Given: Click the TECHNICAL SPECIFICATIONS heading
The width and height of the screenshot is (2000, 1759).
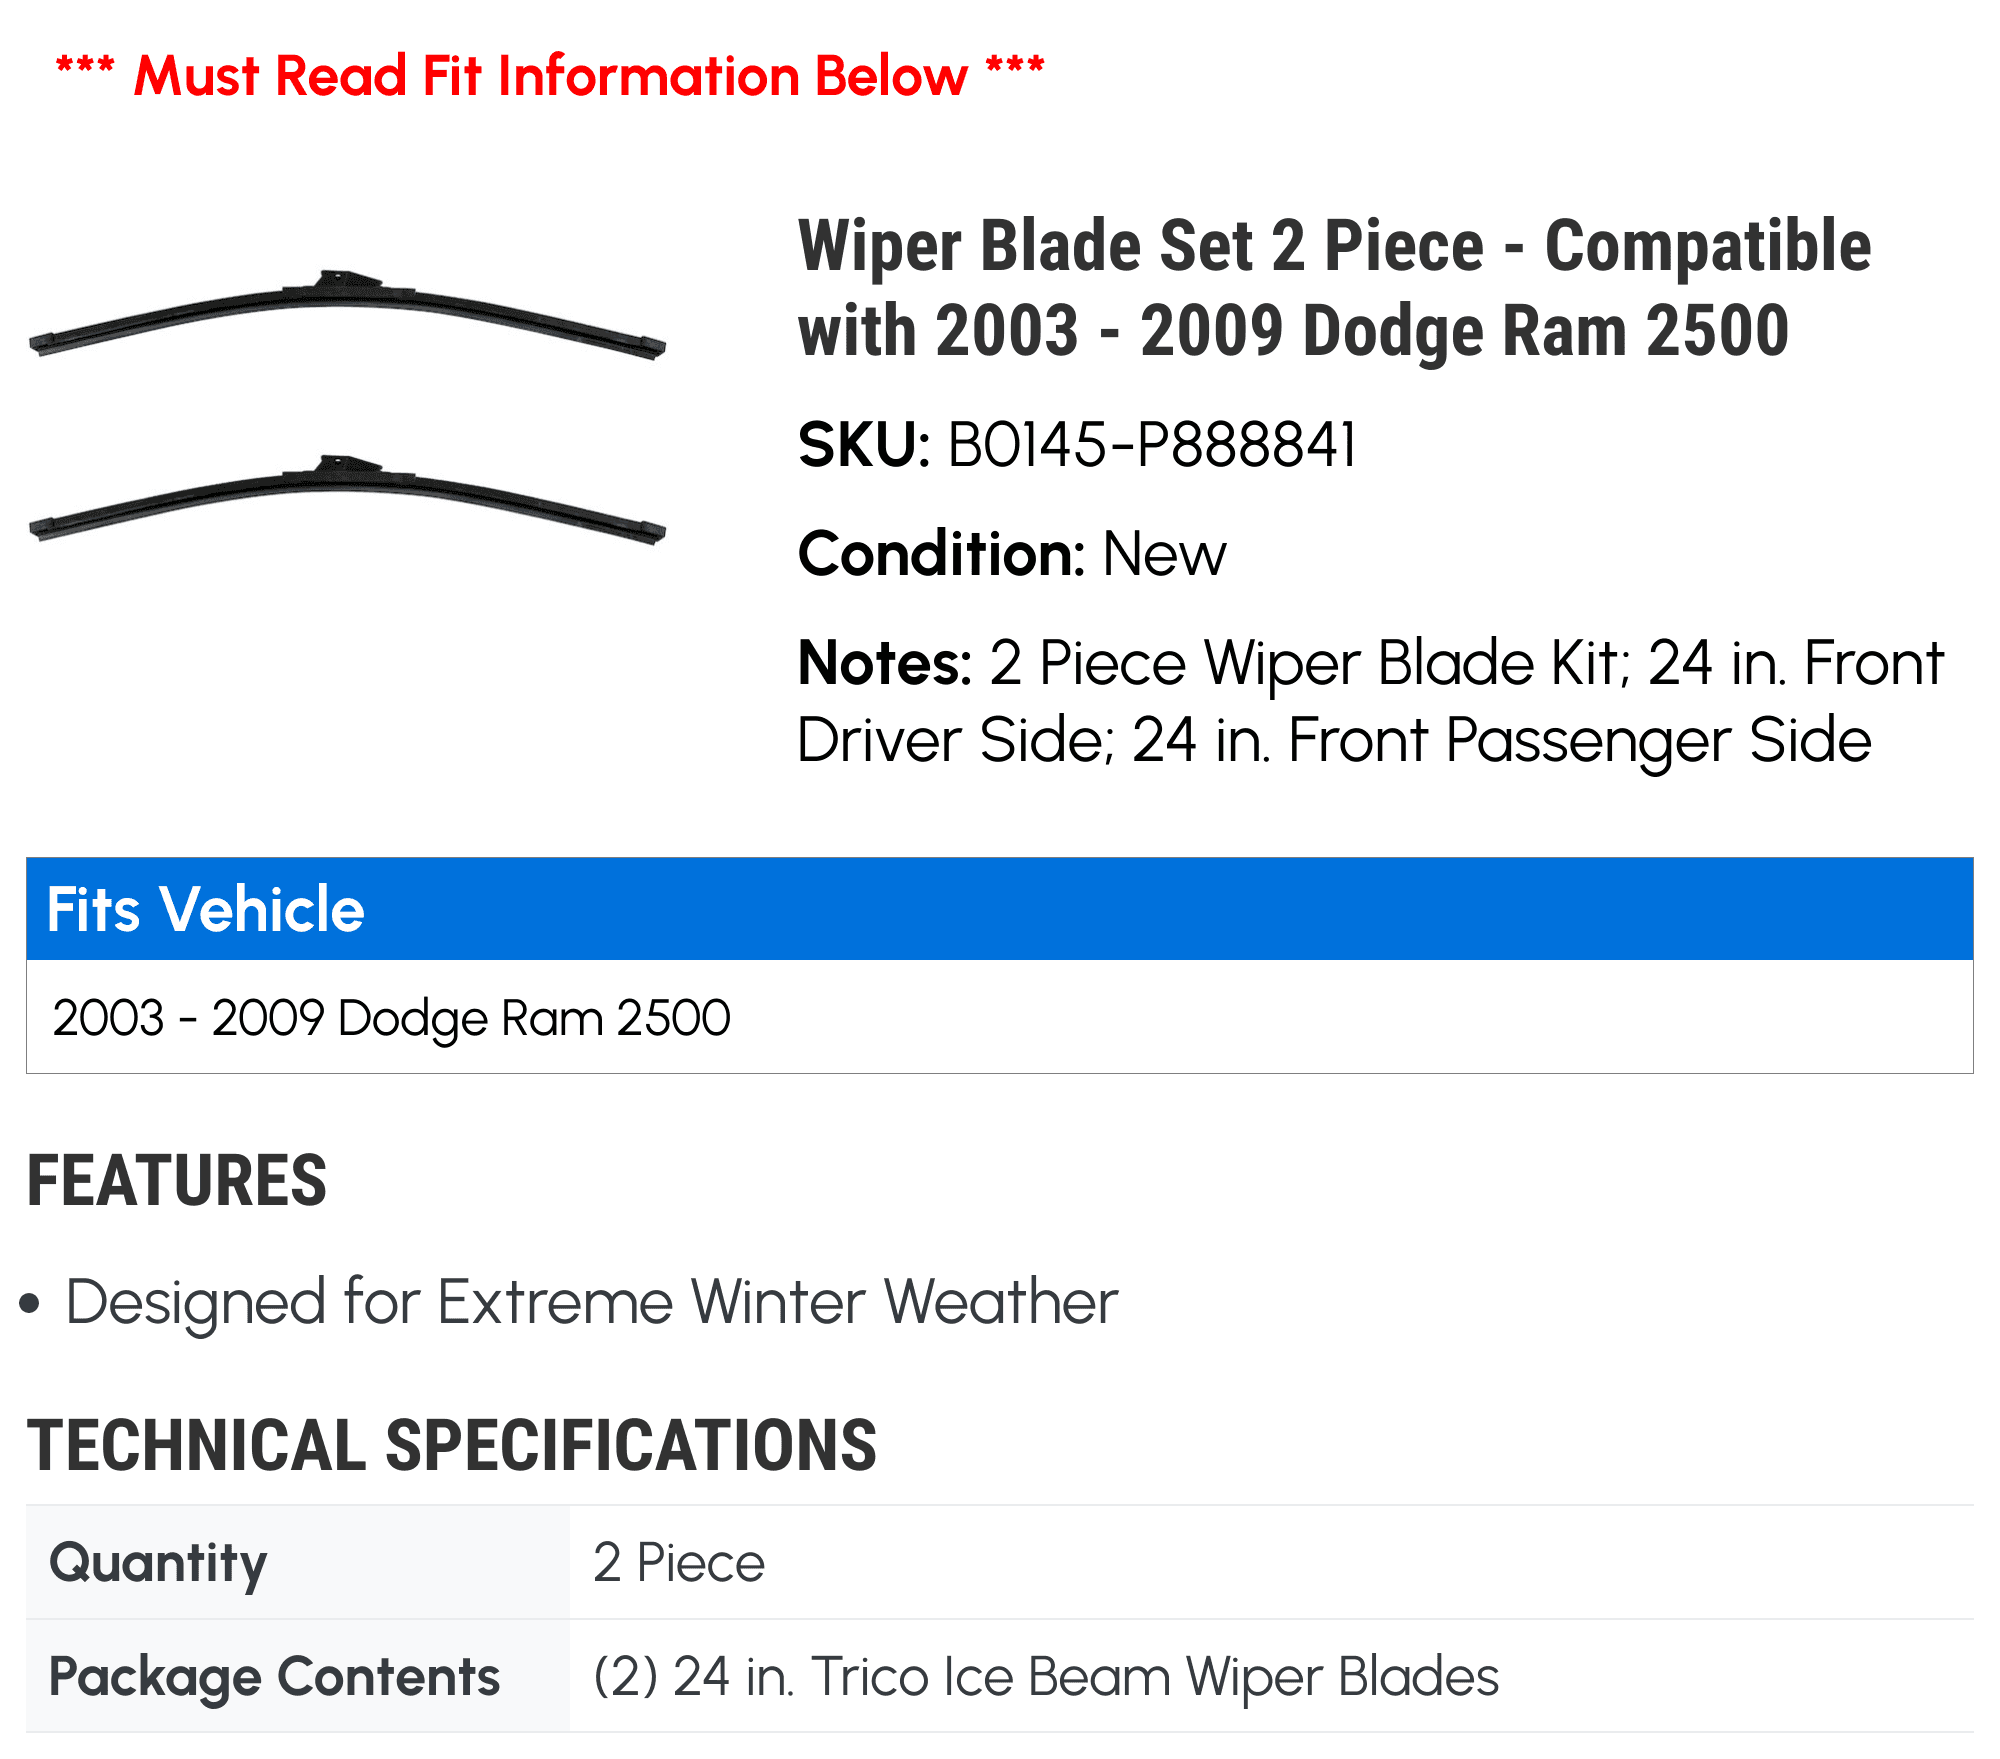Looking at the screenshot, I should [452, 1445].
